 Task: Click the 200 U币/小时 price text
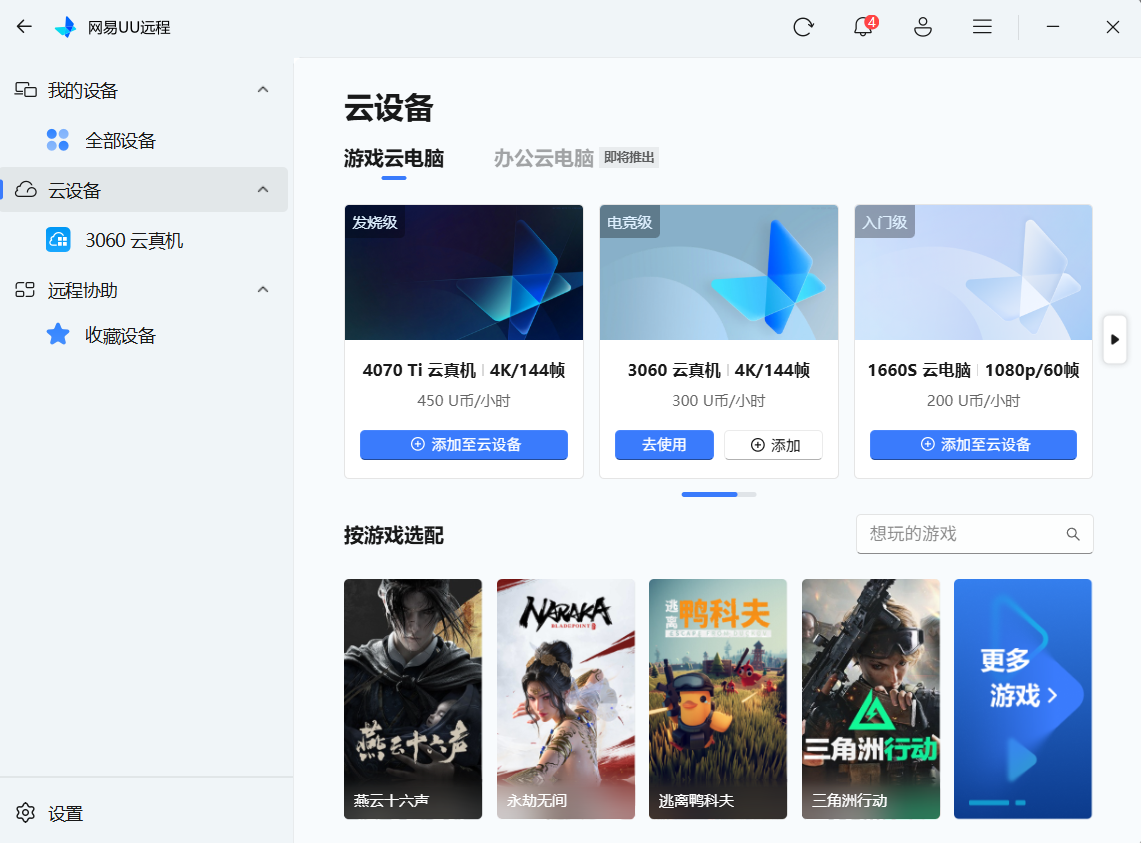pyautogui.click(x=973, y=401)
